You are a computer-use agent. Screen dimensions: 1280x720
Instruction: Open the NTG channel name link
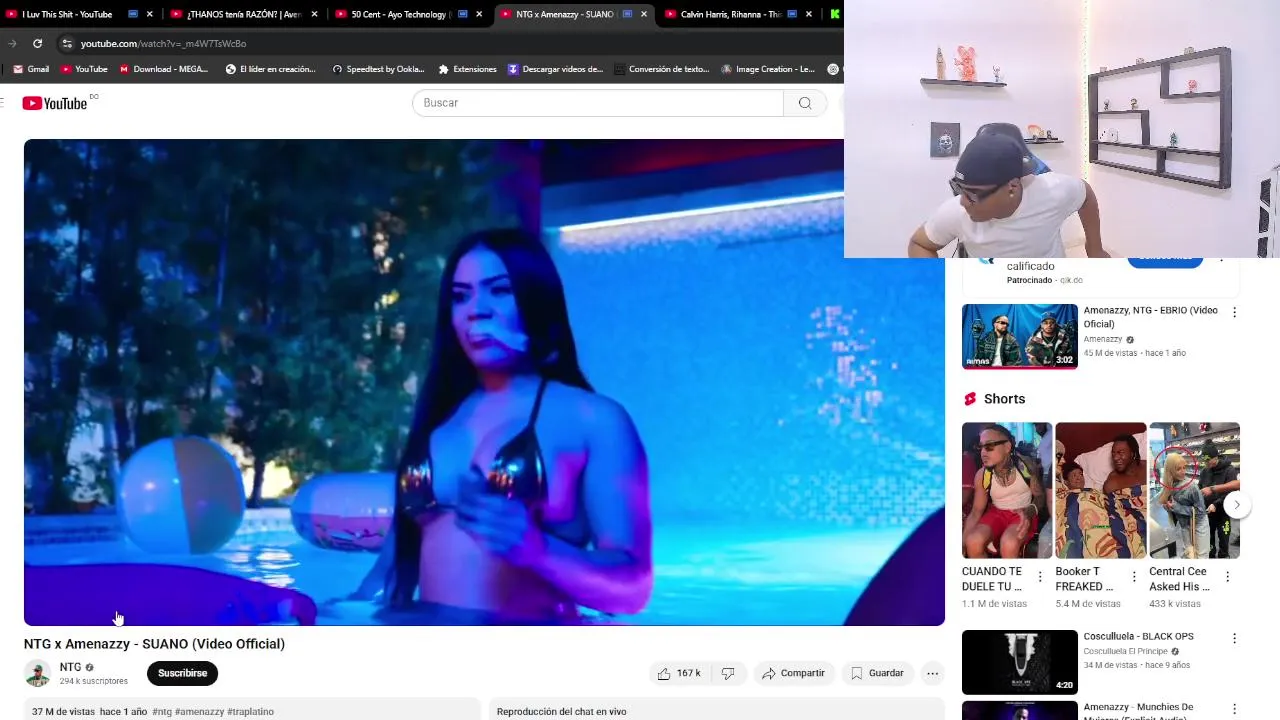(70, 667)
